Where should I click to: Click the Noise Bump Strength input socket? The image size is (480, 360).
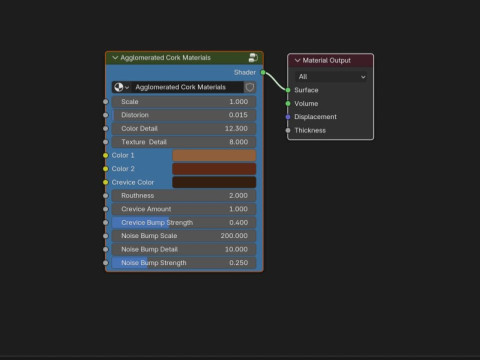pyautogui.click(x=106, y=263)
